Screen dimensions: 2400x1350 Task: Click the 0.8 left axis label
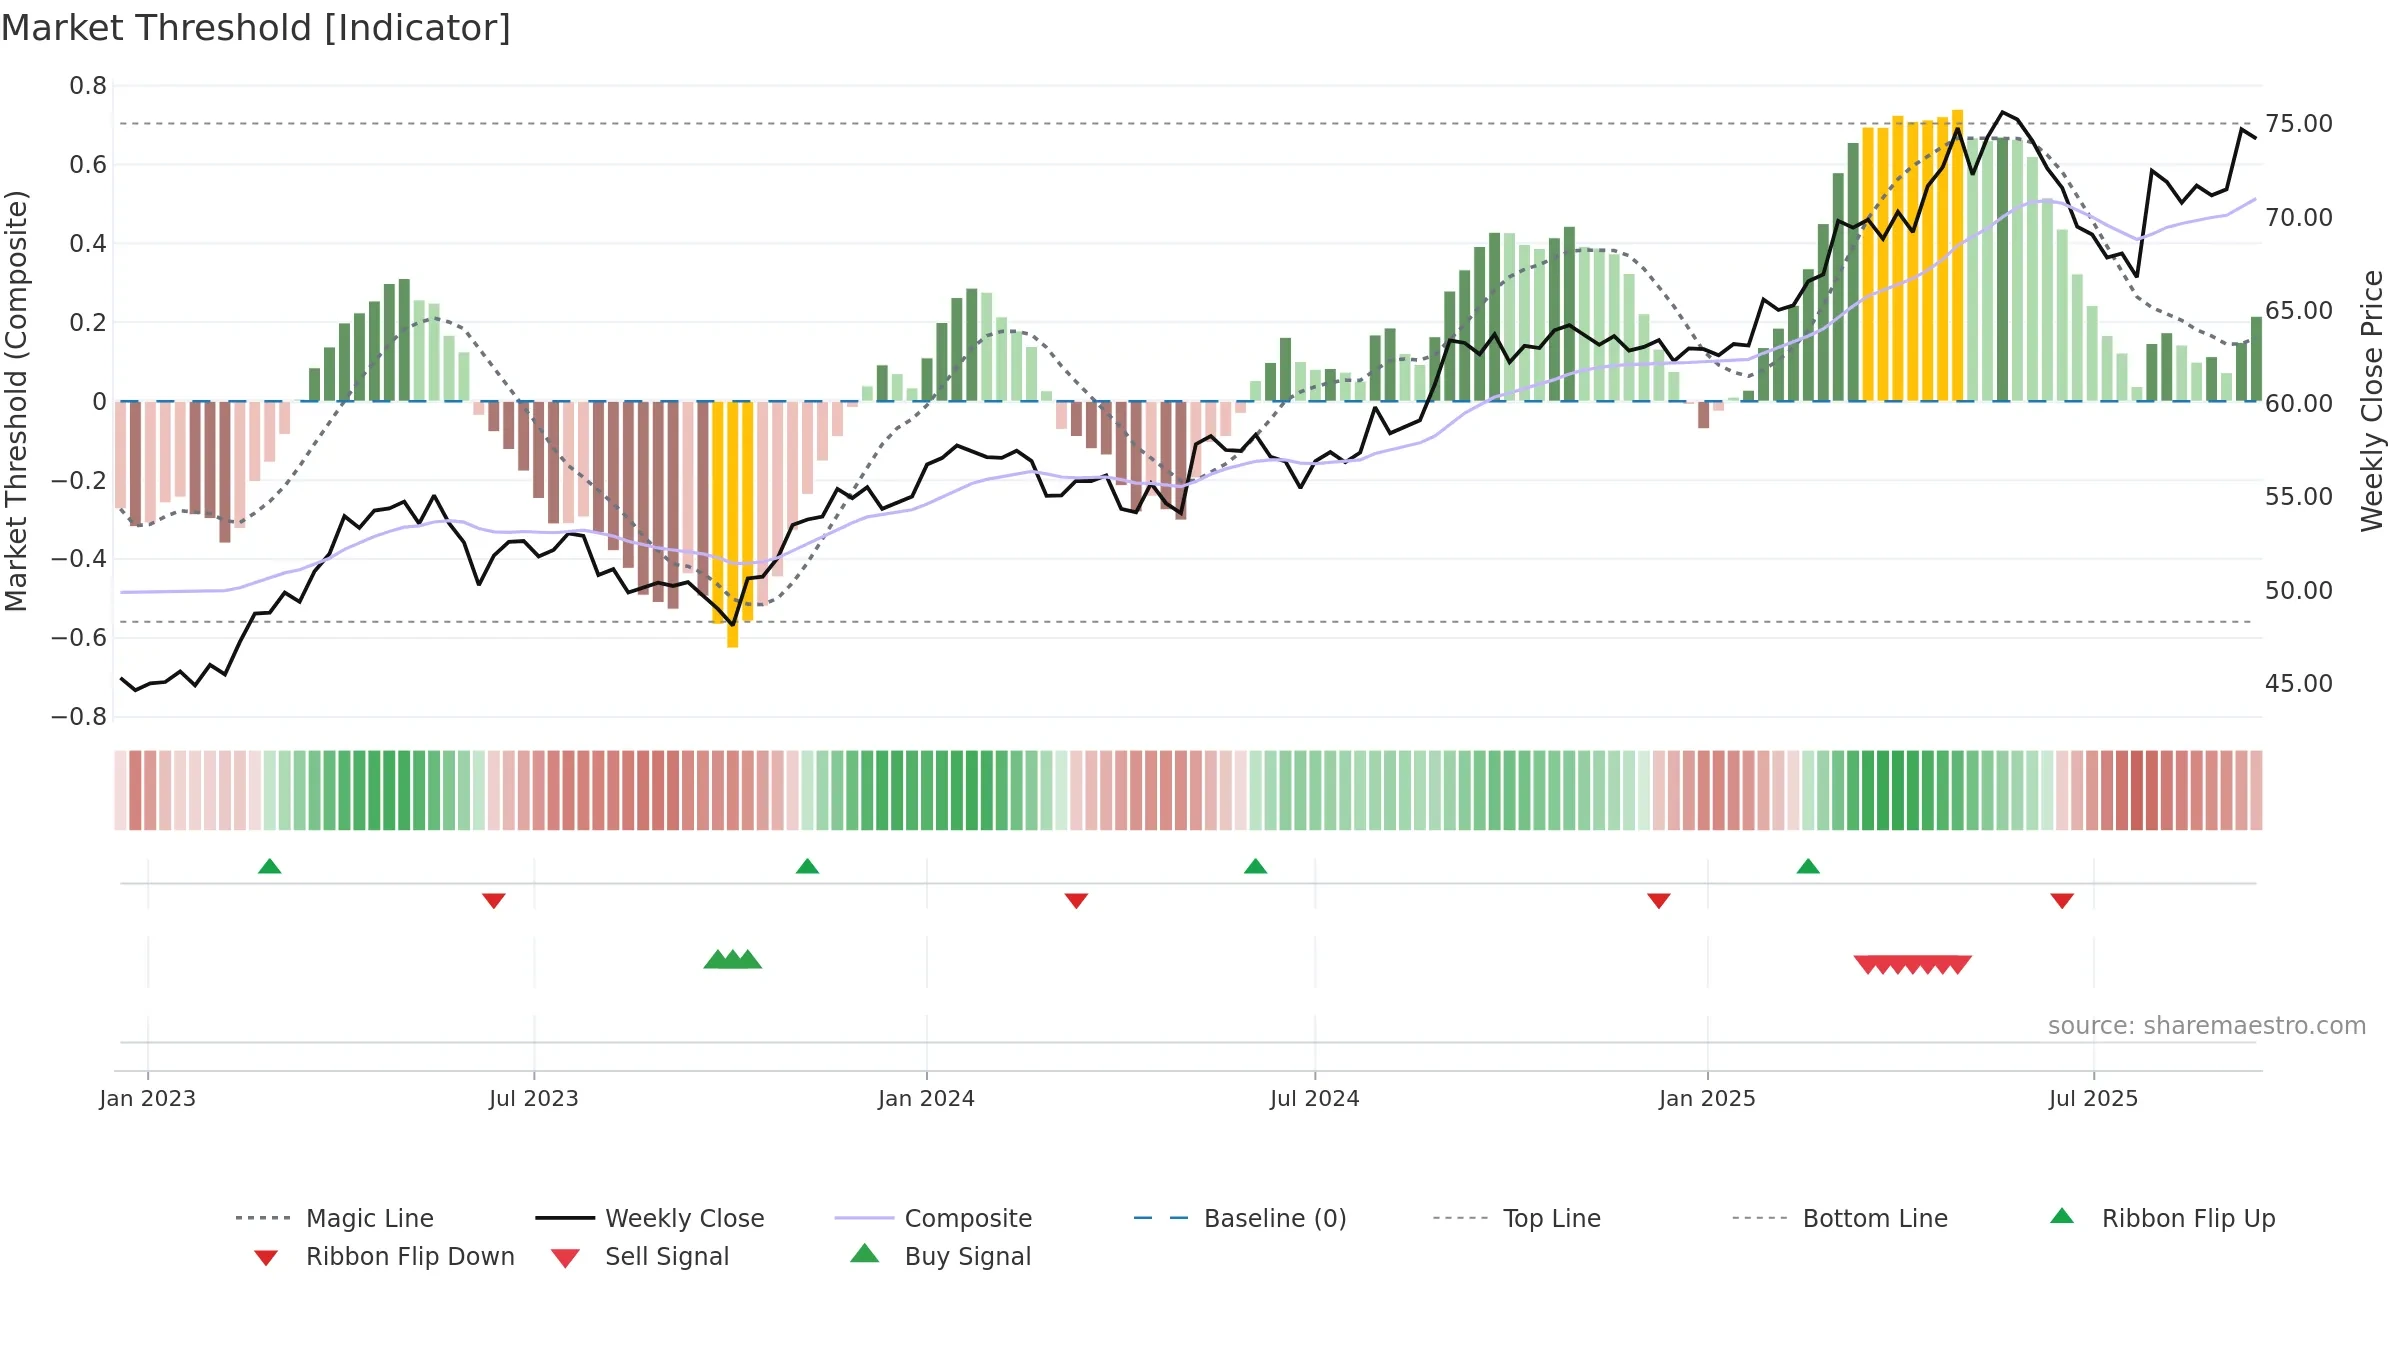click(88, 86)
